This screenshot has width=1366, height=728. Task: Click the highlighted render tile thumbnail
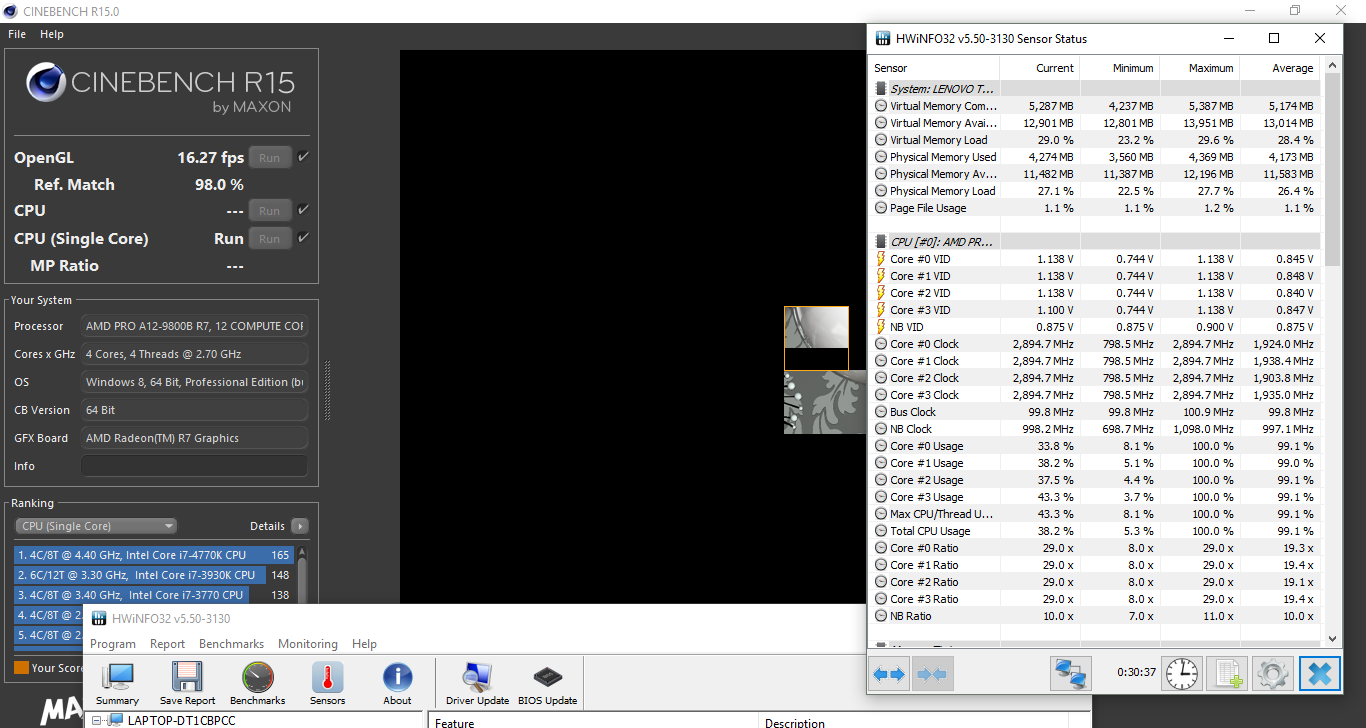pos(816,338)
